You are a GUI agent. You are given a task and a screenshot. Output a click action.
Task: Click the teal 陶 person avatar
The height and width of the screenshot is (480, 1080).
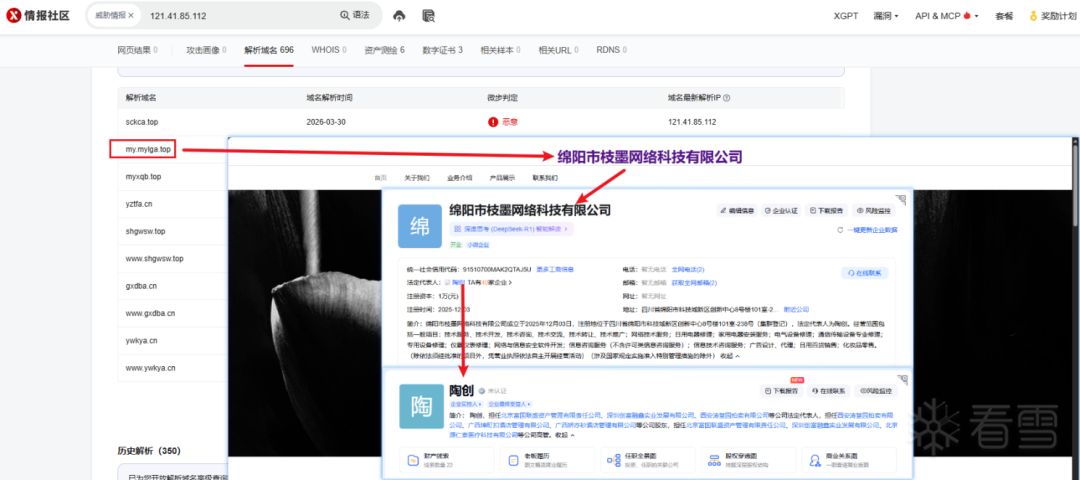point(420,407)
